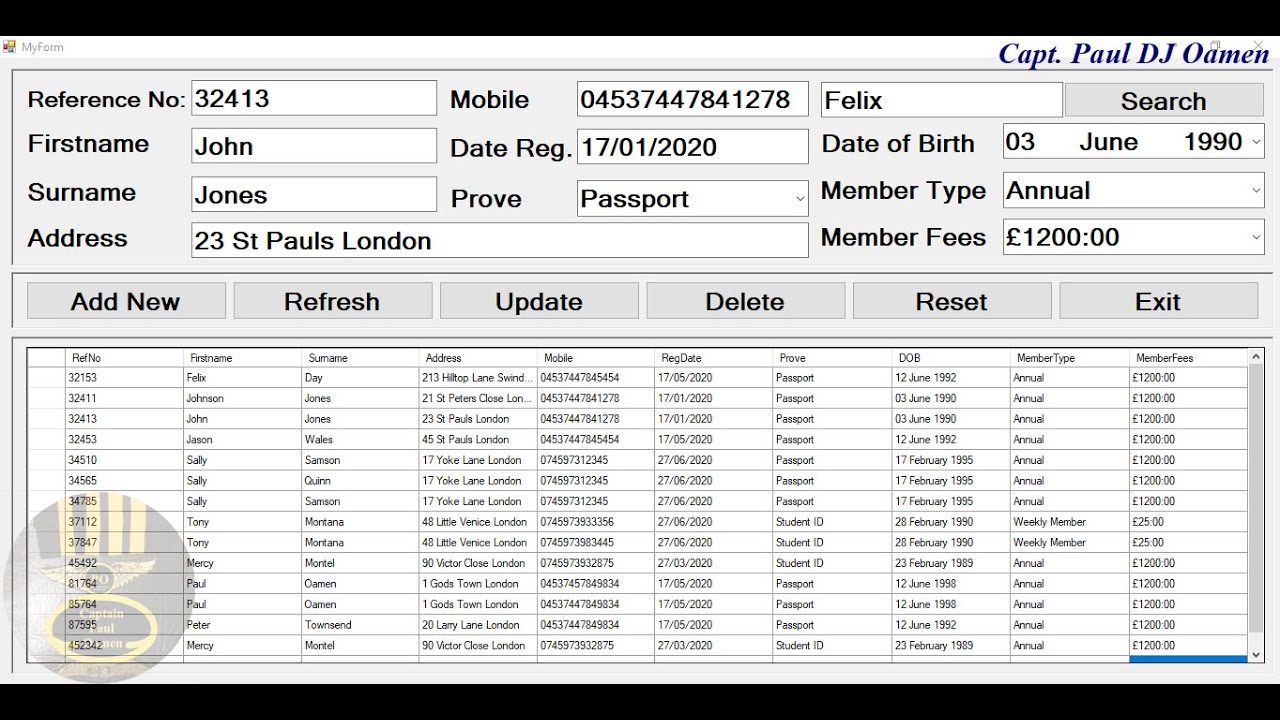The height and width of the screenshot is (720, 1280).
Task: Sort by the RegDate column header
Action: (715, 358)
